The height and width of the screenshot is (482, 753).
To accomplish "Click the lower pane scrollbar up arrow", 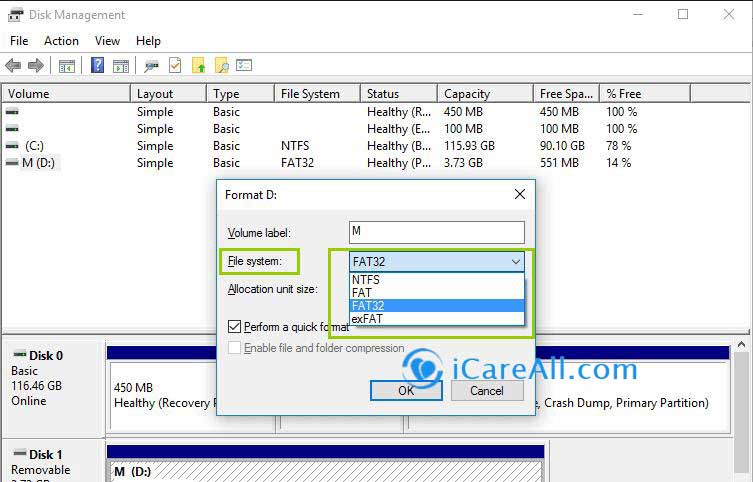I will point(741,345).
